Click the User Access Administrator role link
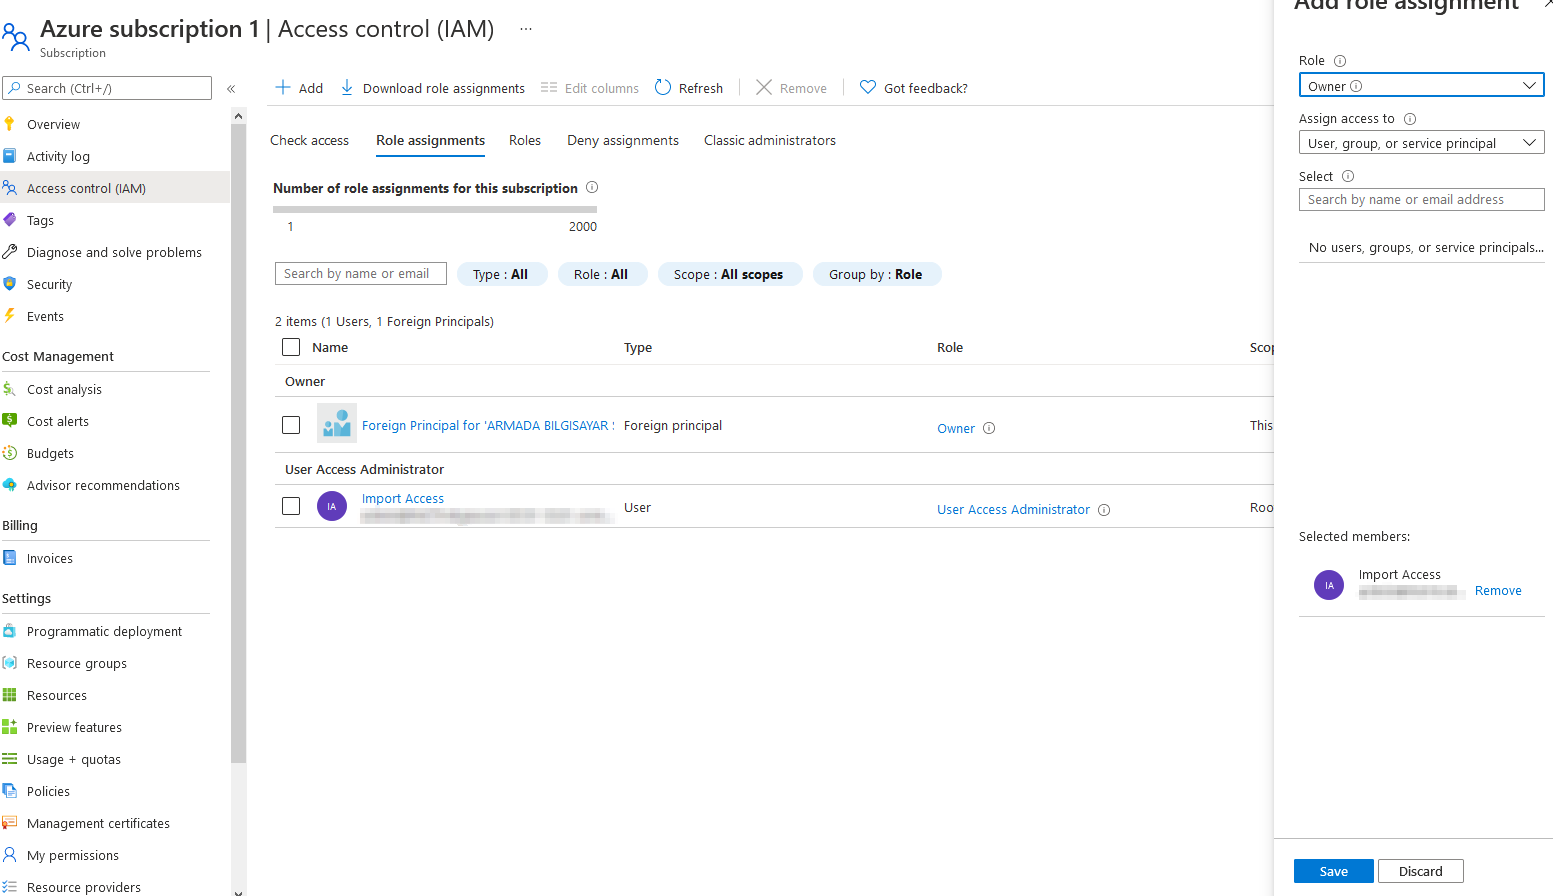1553x896 pixels. [1013, 510]
